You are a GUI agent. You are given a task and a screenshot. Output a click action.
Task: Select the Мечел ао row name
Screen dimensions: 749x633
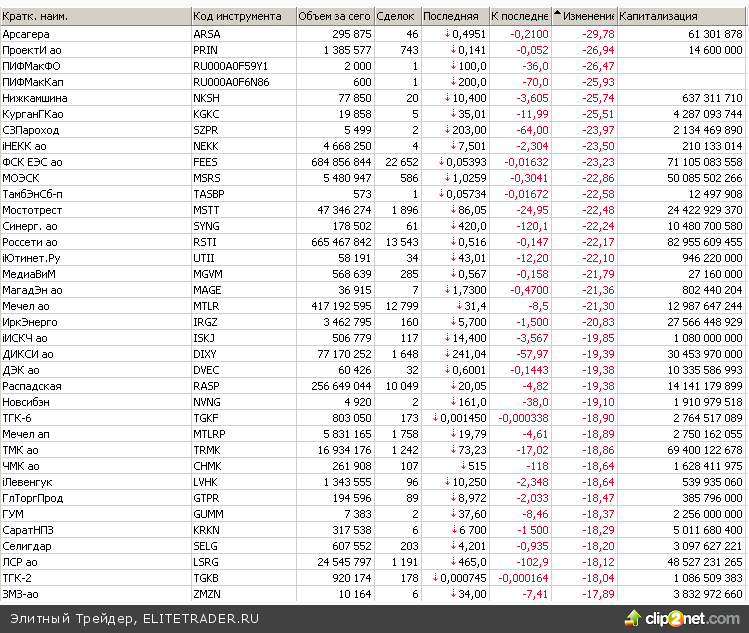[26, 306]
